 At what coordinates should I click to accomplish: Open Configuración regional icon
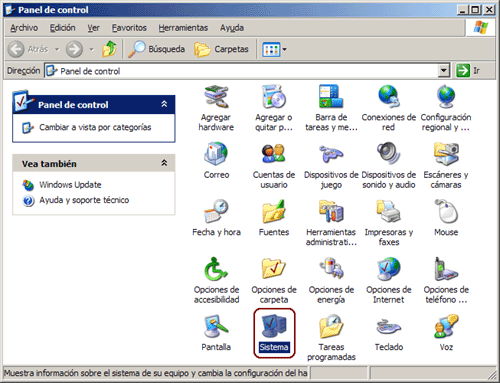click(446, 97)
